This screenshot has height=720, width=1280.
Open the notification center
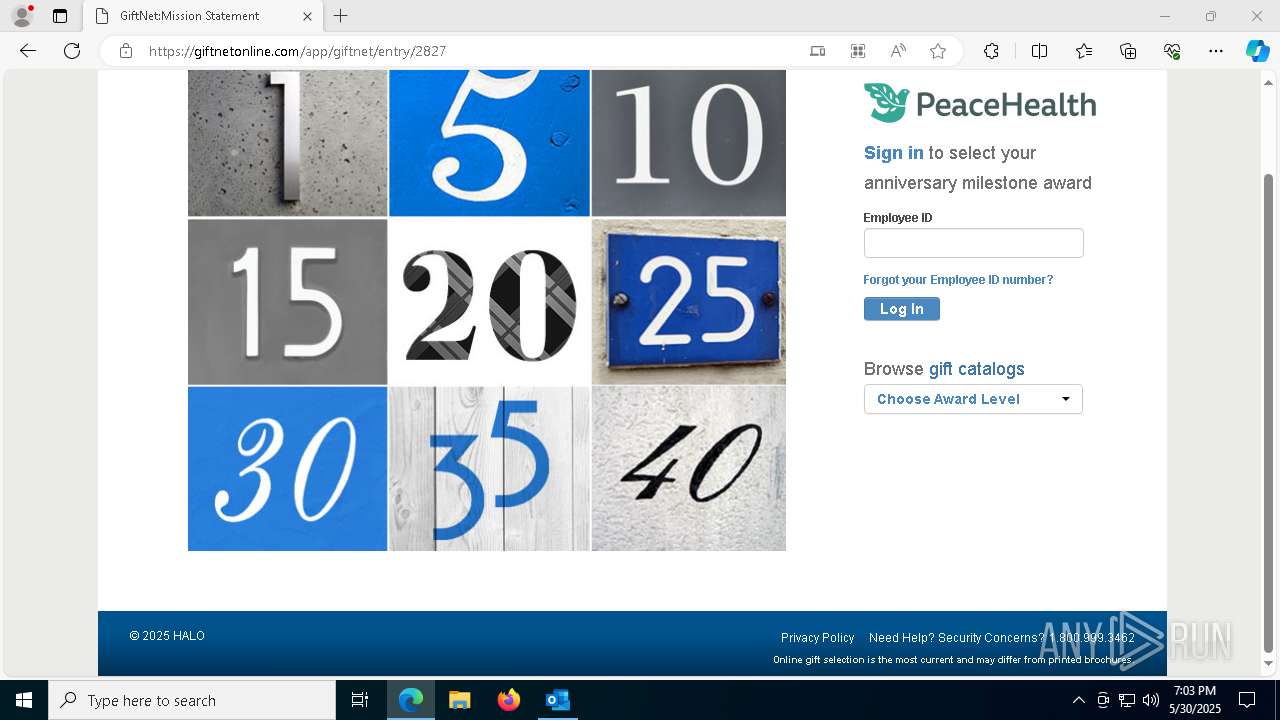click(1247, 700)
